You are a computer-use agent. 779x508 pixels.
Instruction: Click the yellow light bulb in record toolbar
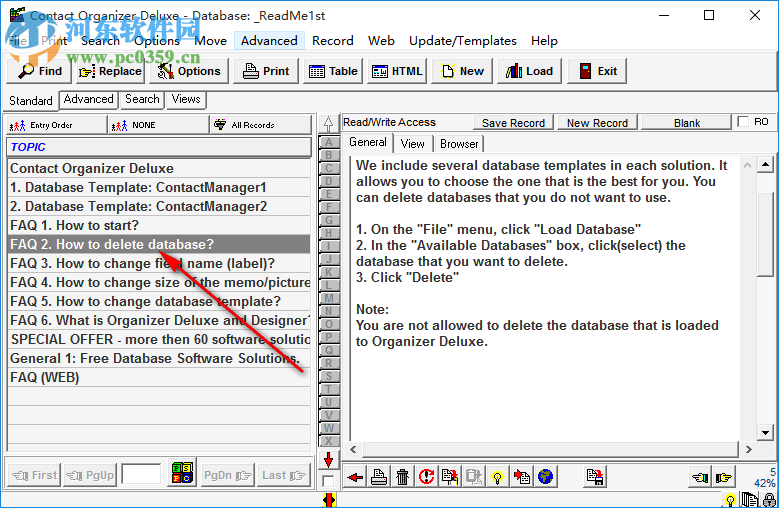coord(497,477)
